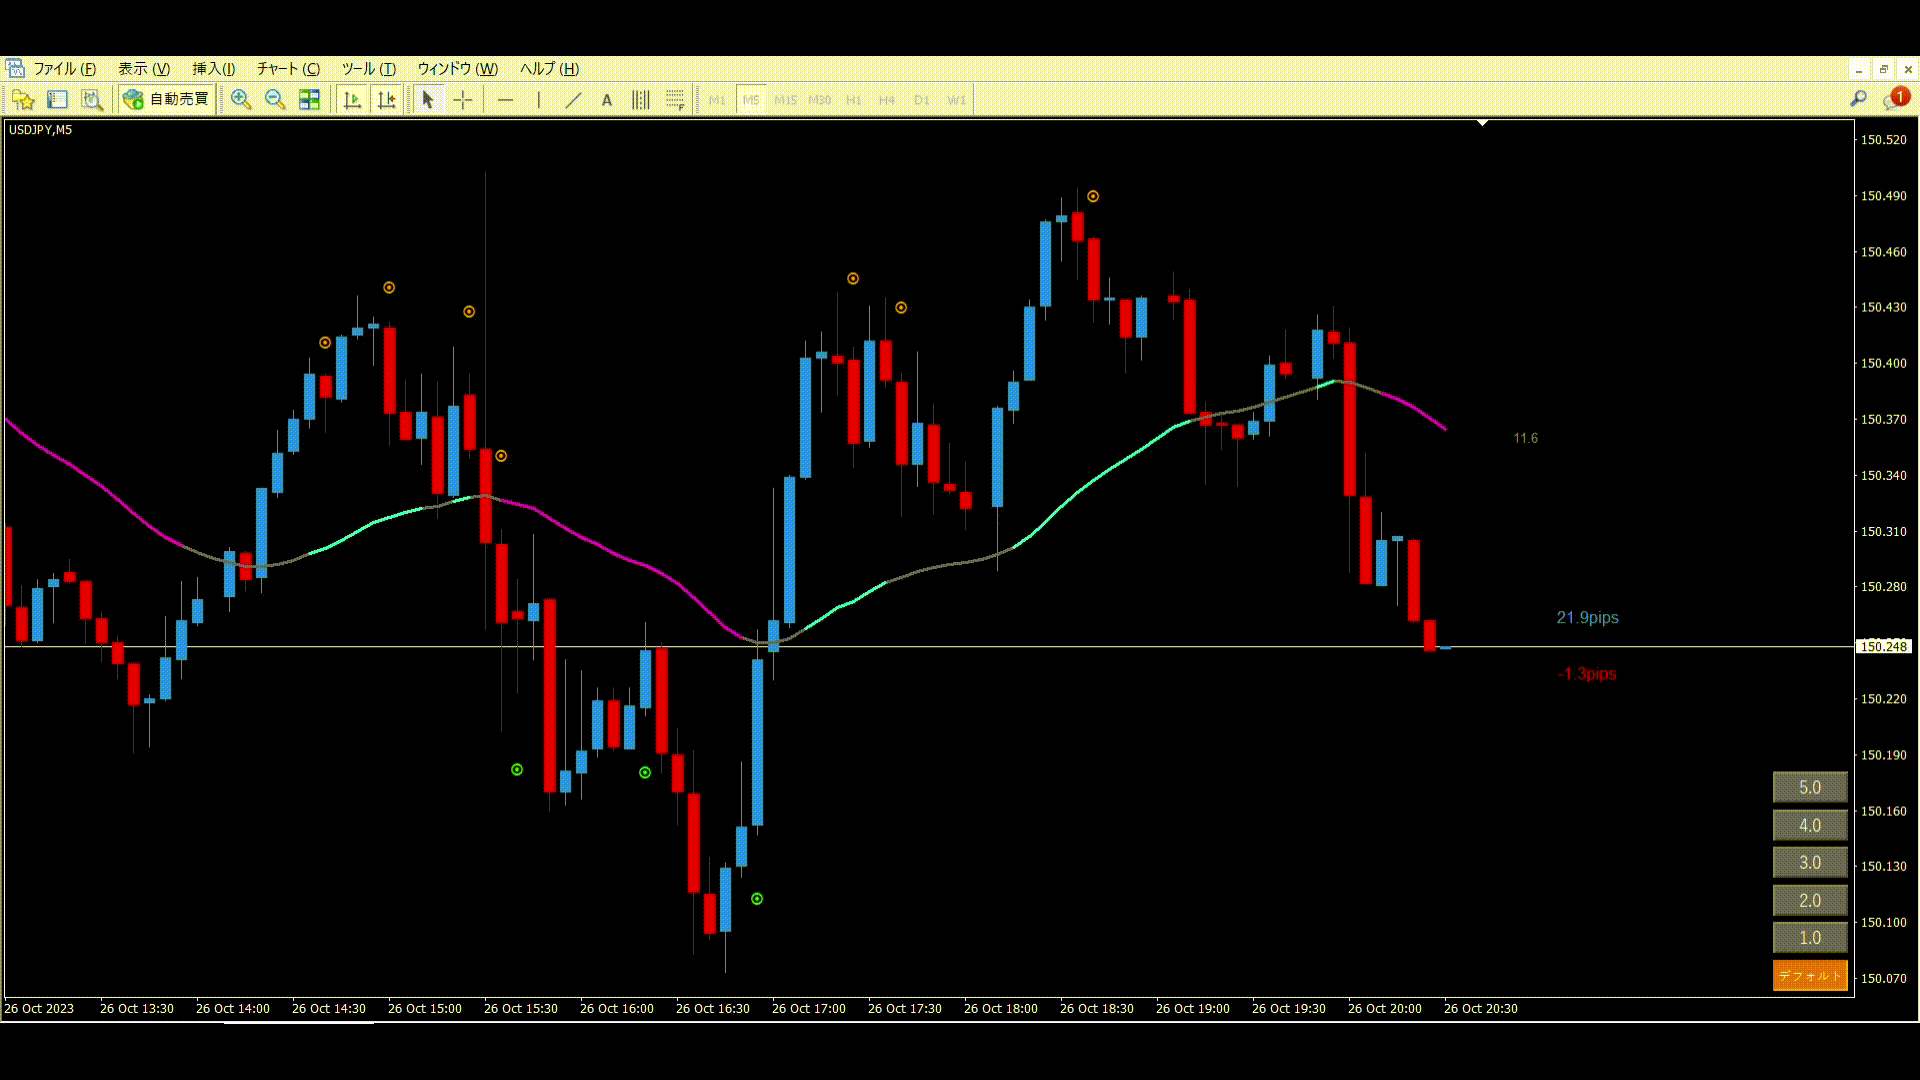
Task: Open the ツール menu
Action: [368, 68]
